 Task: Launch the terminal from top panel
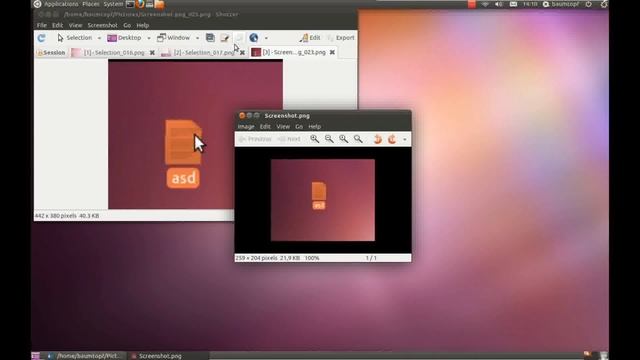point(130,4)
